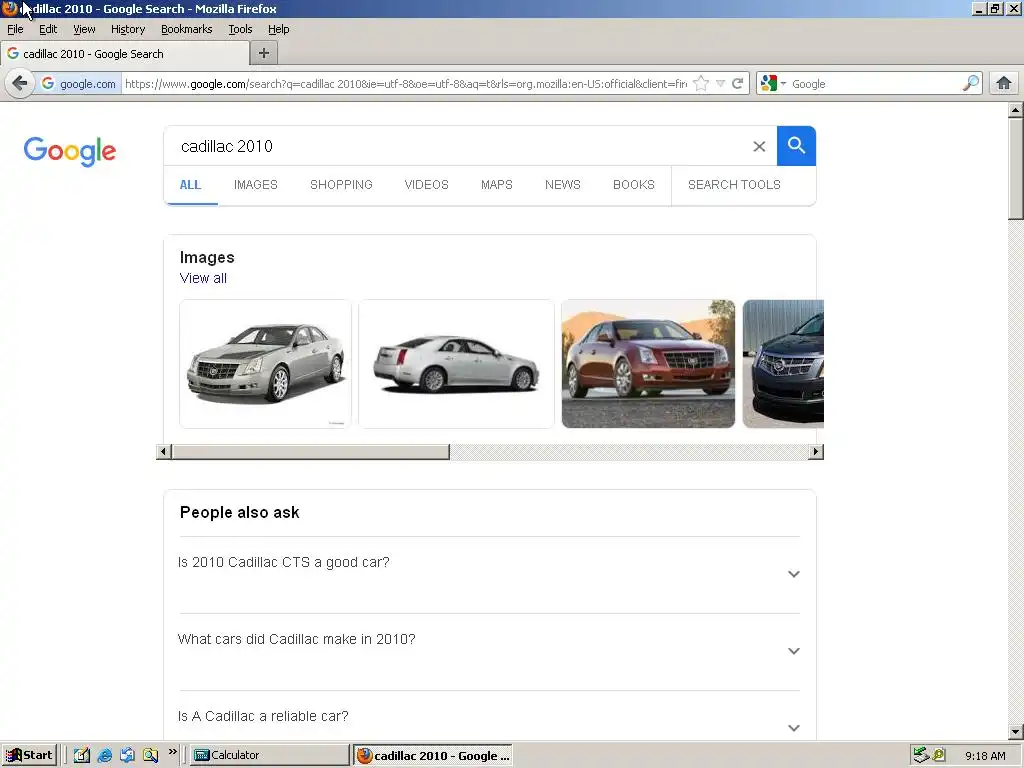
Task: Click the page scrollbar up arrow
Action: click(1015, 110)
